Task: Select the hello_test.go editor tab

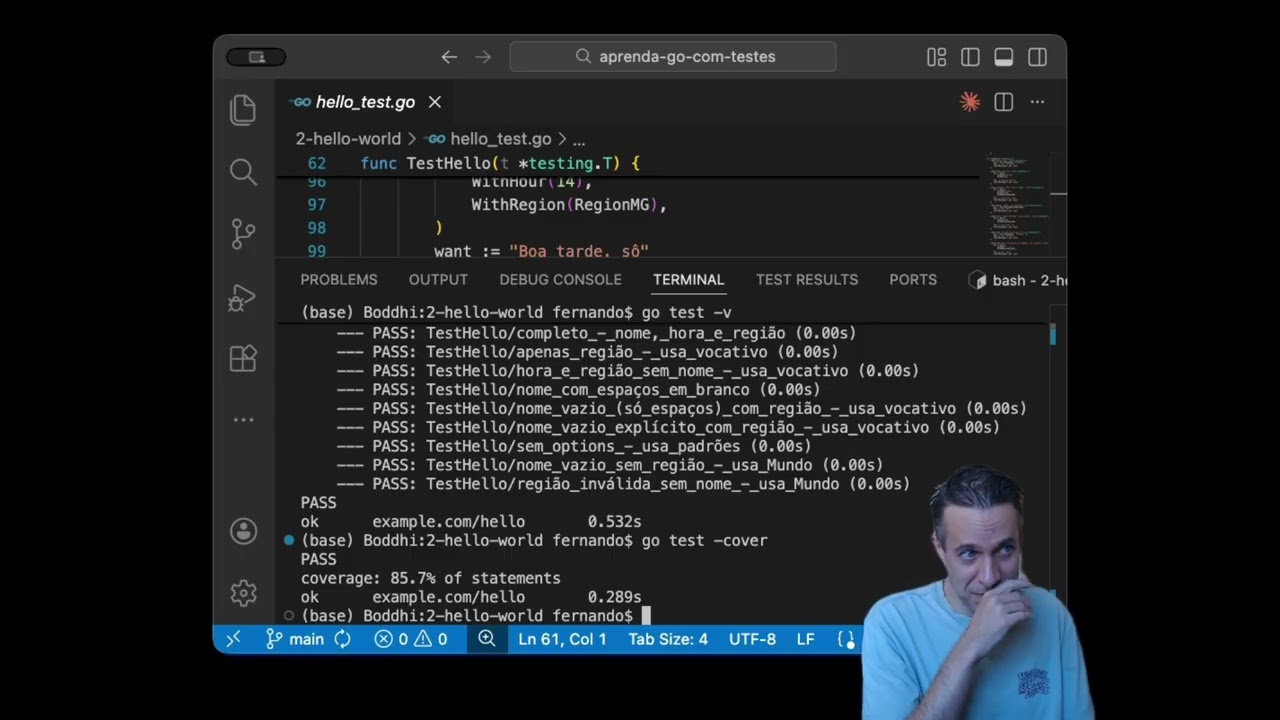Action: 367,102
